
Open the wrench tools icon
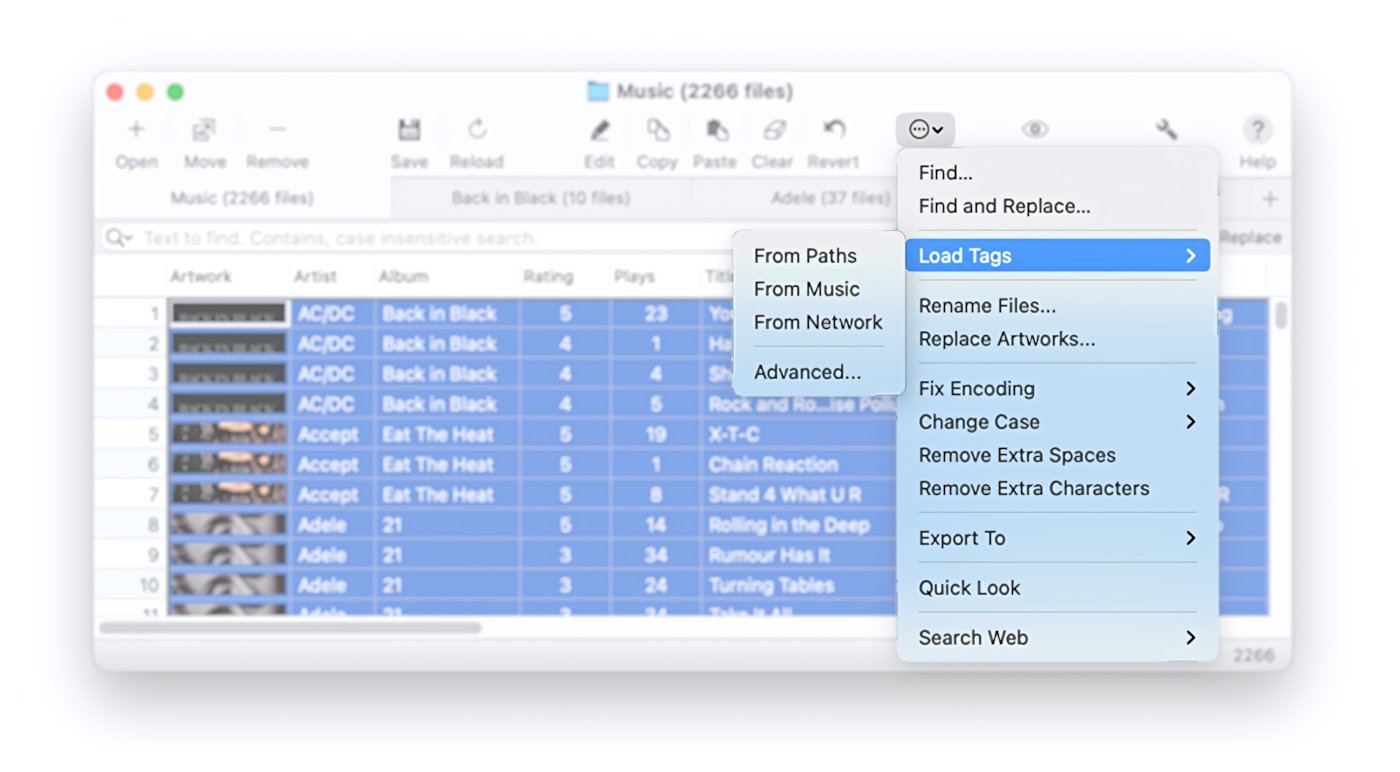1166,129
